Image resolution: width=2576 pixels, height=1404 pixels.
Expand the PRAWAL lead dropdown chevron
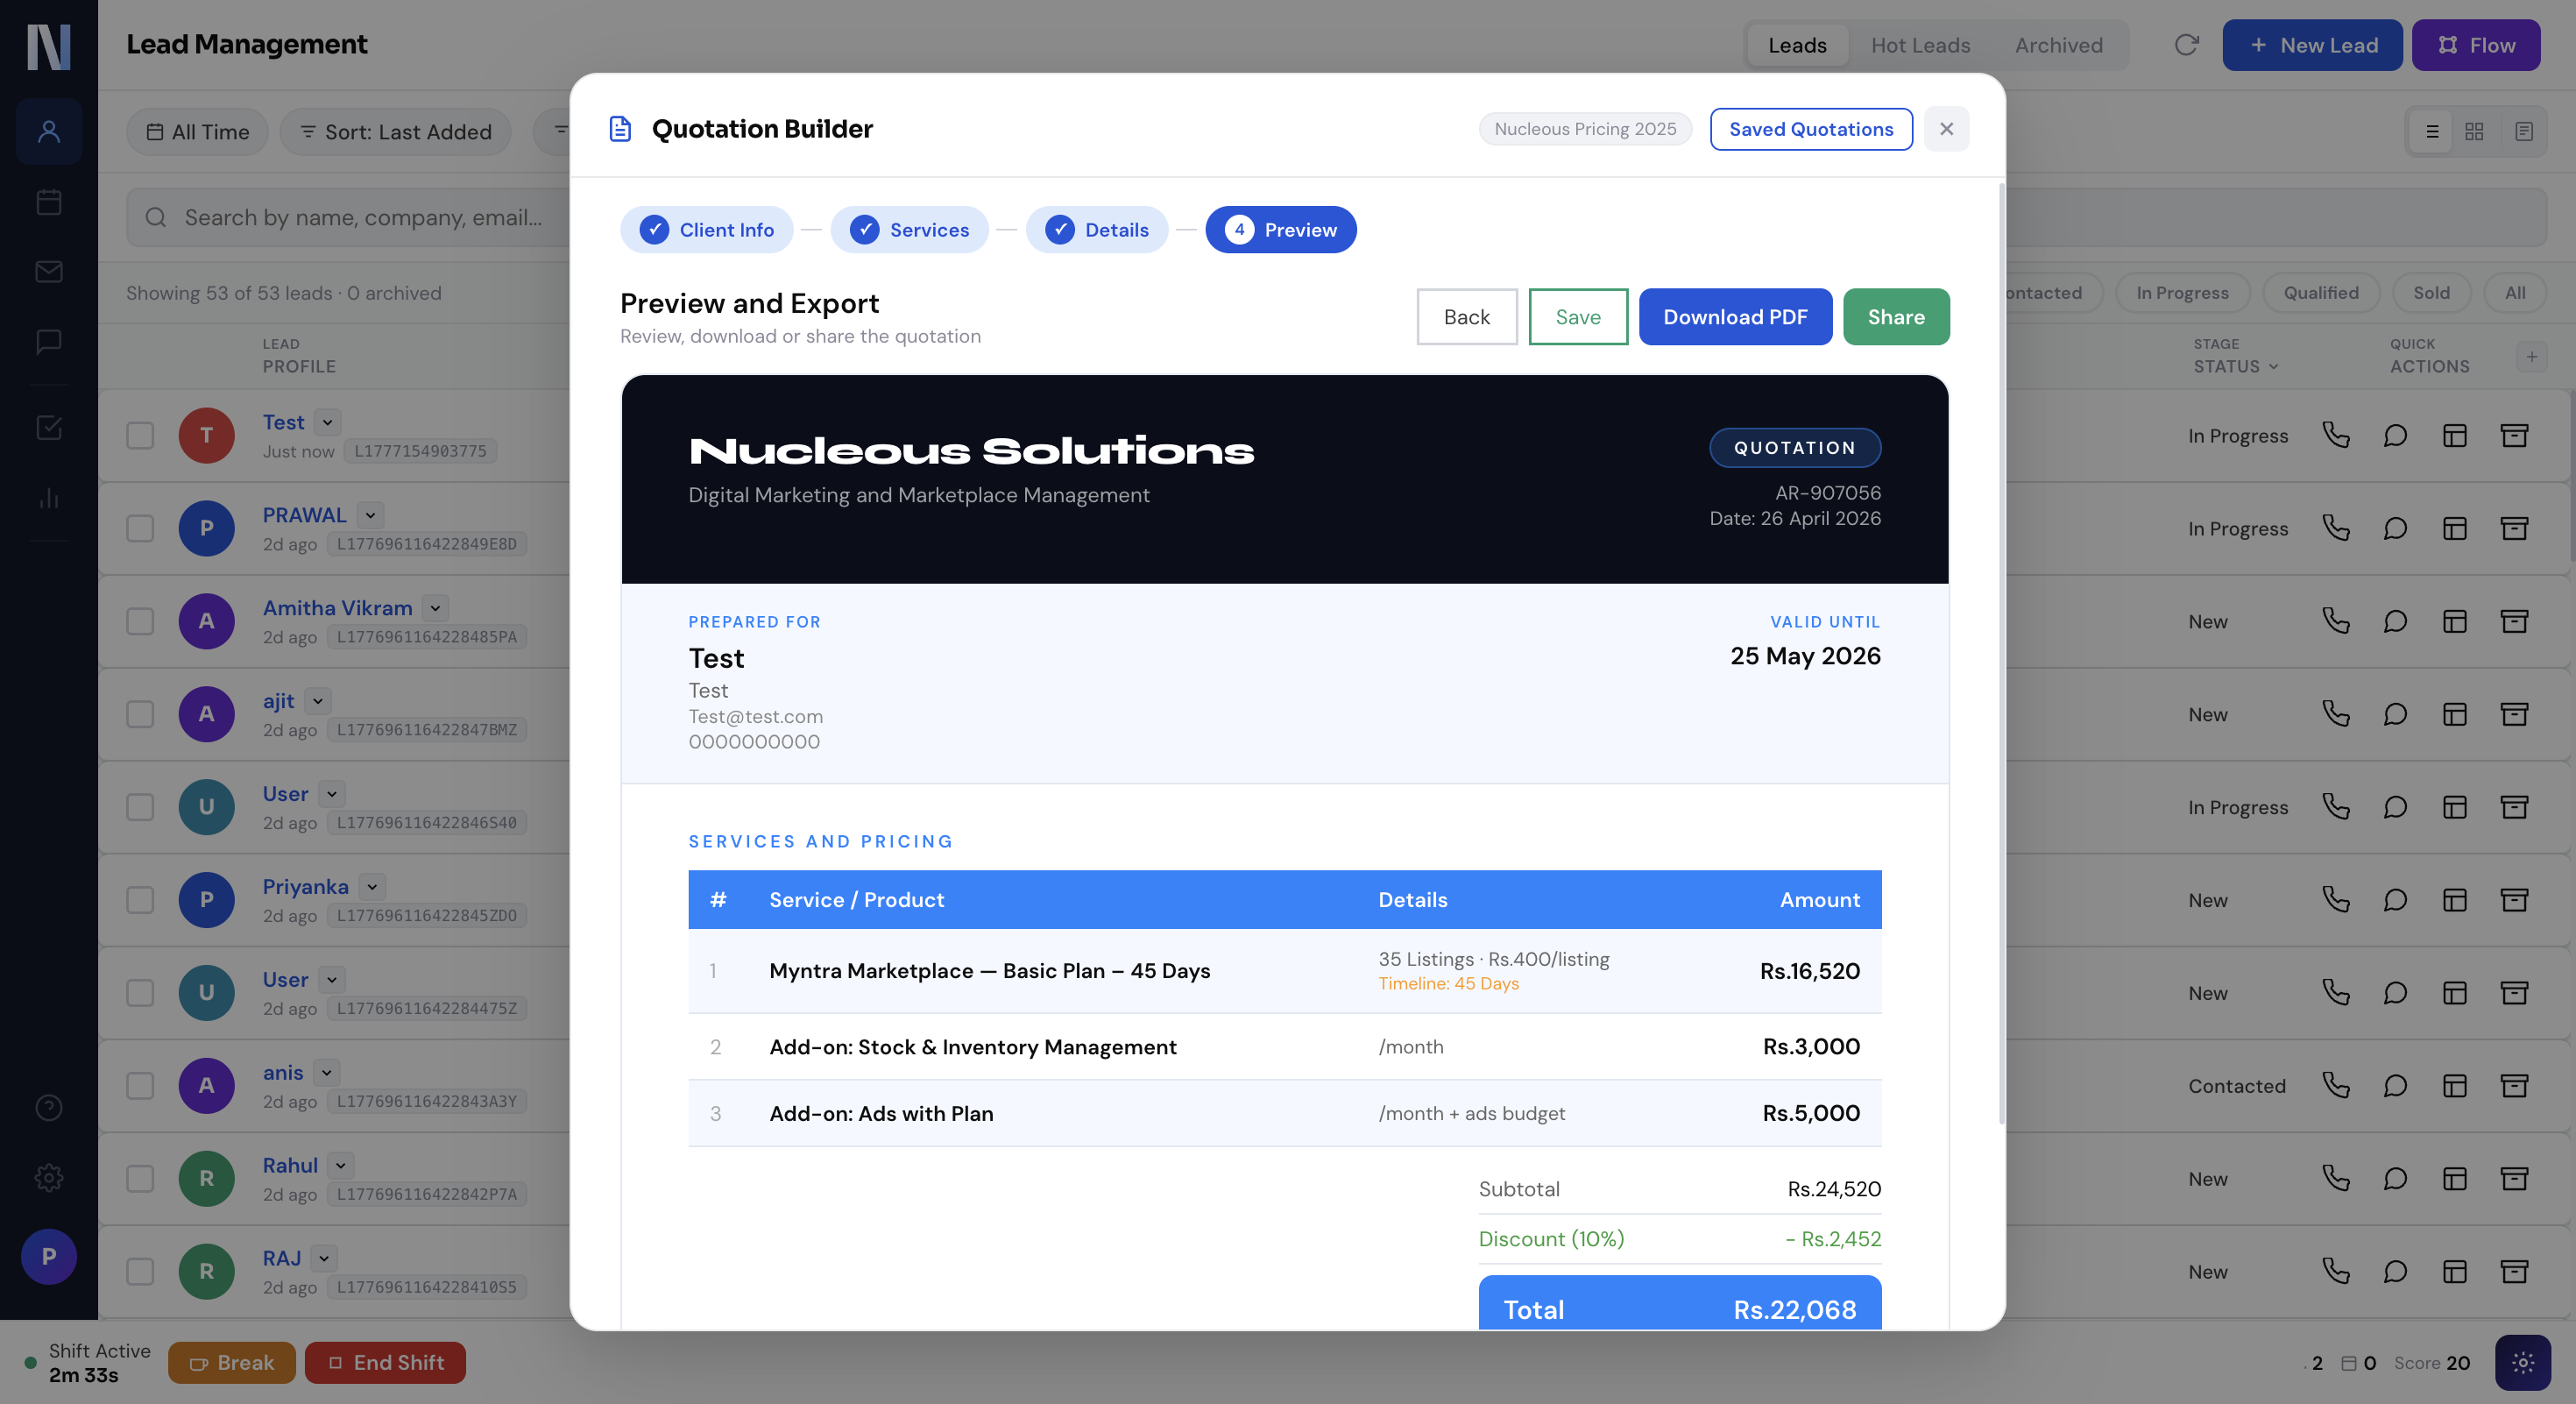coord(370,515)
